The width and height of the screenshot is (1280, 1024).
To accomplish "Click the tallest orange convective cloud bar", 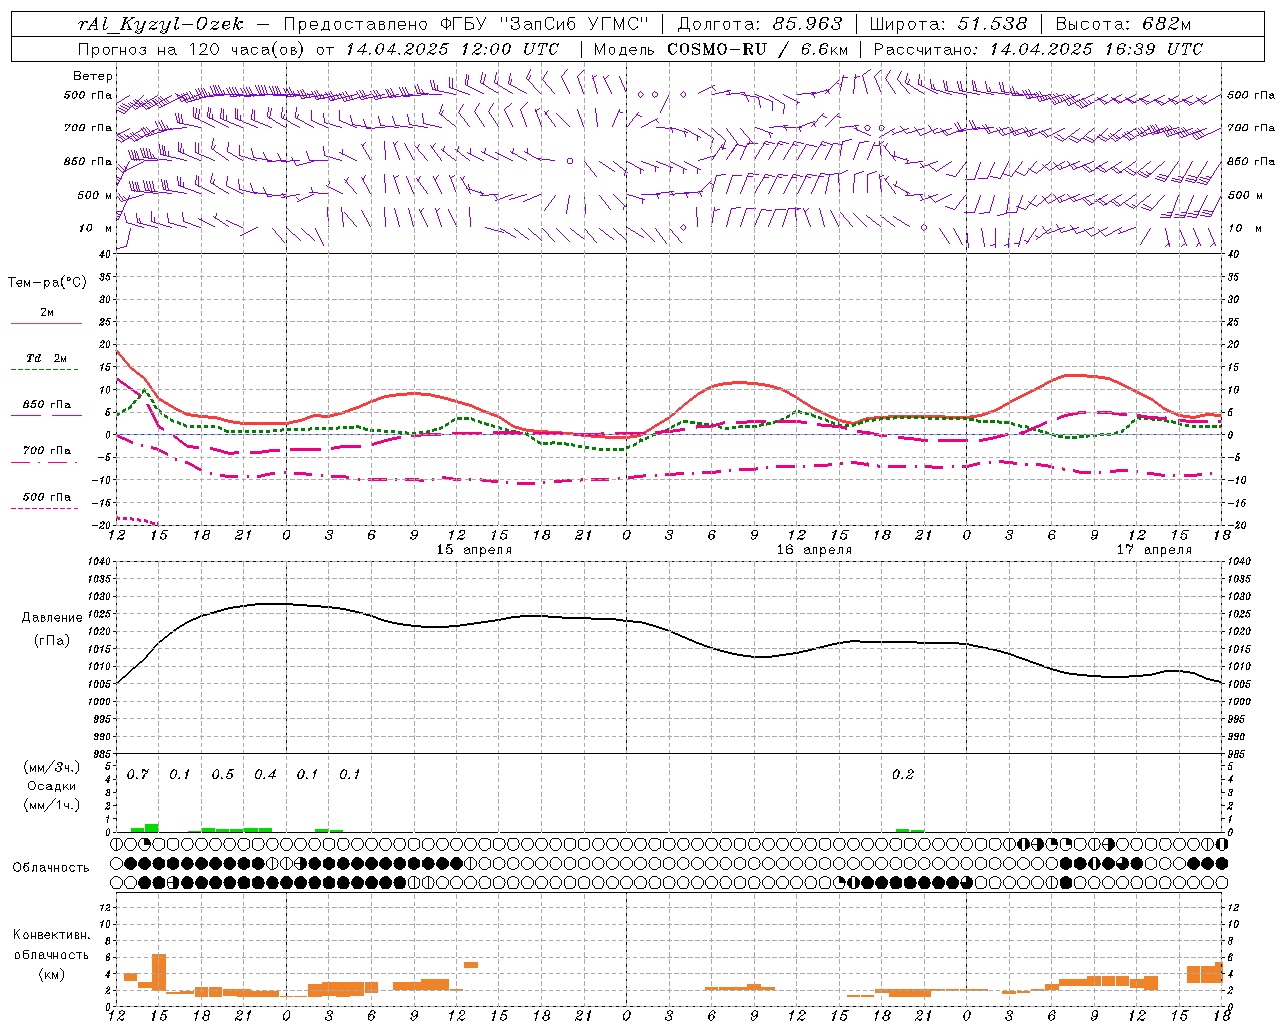I will click(159, 972).
